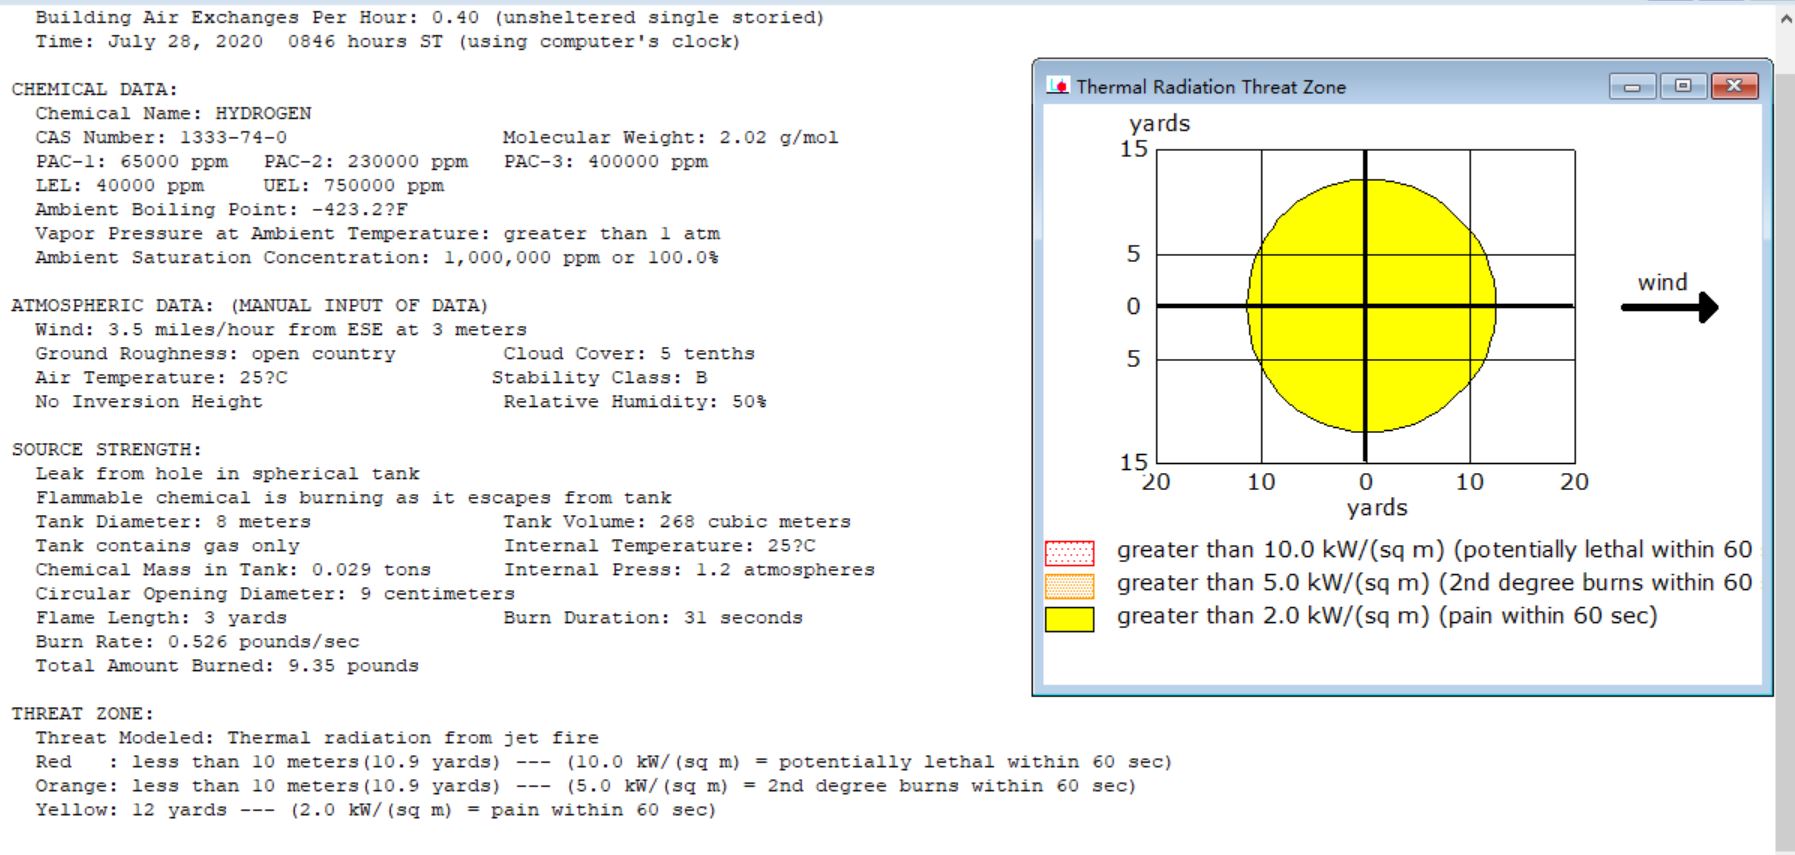
Task: Maximize the Thermal Radiation Threat Zone window
Action: click(1683, 86)
